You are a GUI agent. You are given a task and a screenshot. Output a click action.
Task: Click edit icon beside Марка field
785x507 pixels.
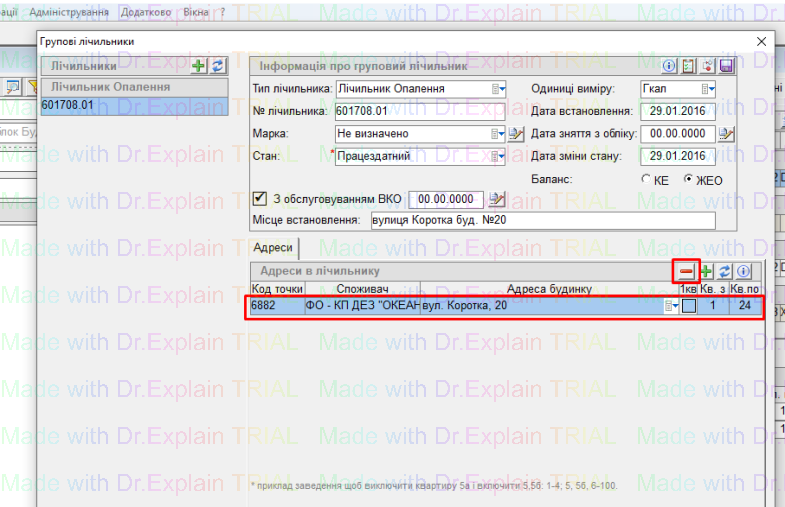517,134
